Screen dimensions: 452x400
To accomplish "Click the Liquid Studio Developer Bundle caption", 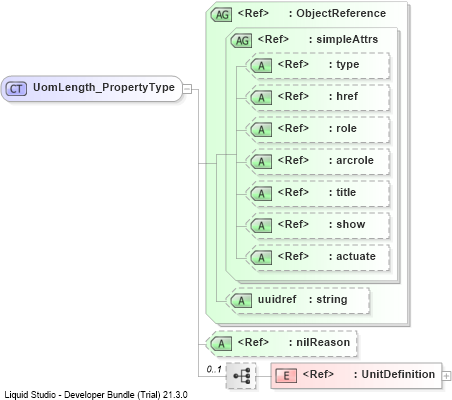I will click(x=96, y=395).
